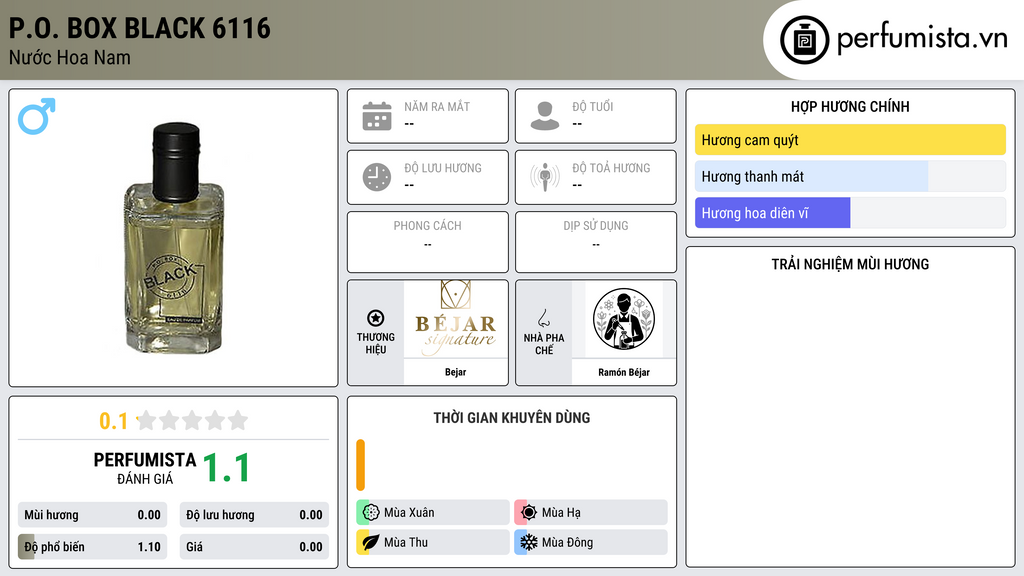This screenshot has height=576, width=1024.
Task: Click the Hương cam quýt accord bar
Action: [850, 140]
